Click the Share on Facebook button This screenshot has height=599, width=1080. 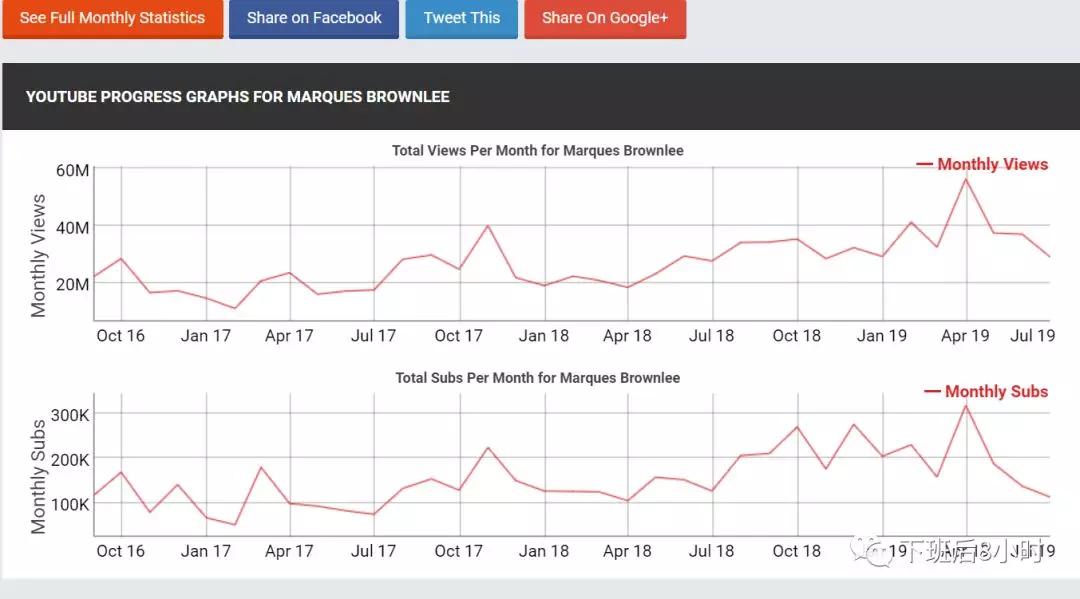[x=314, y=18]
